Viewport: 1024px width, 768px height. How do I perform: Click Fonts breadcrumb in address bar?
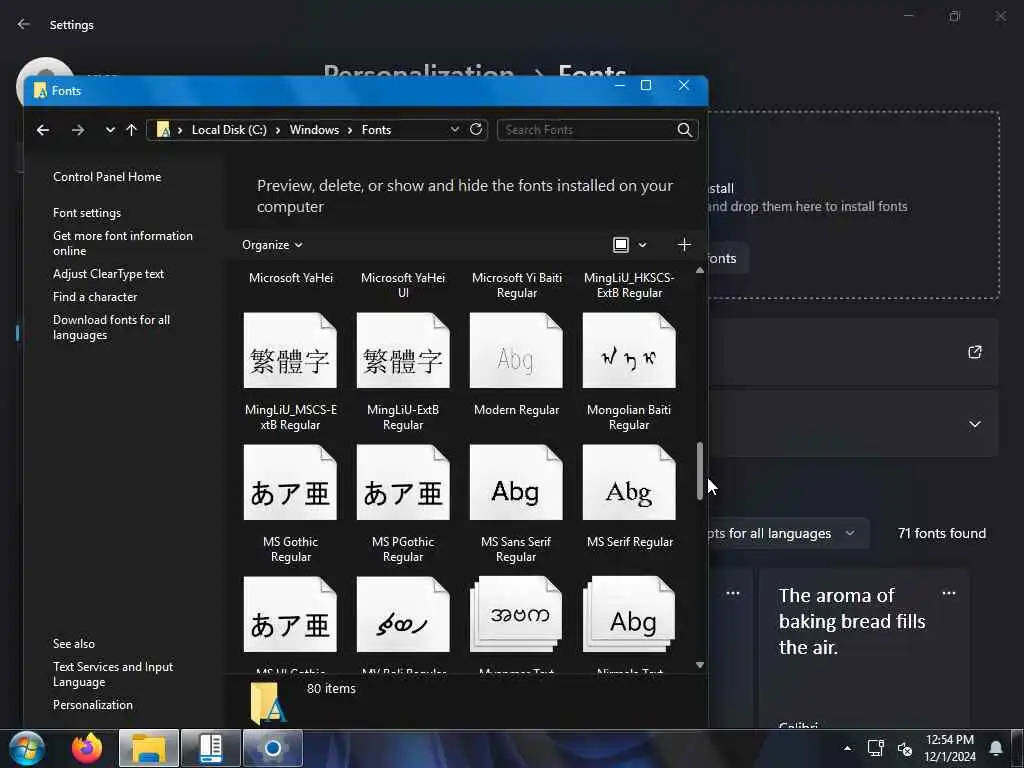pos(376,130)
